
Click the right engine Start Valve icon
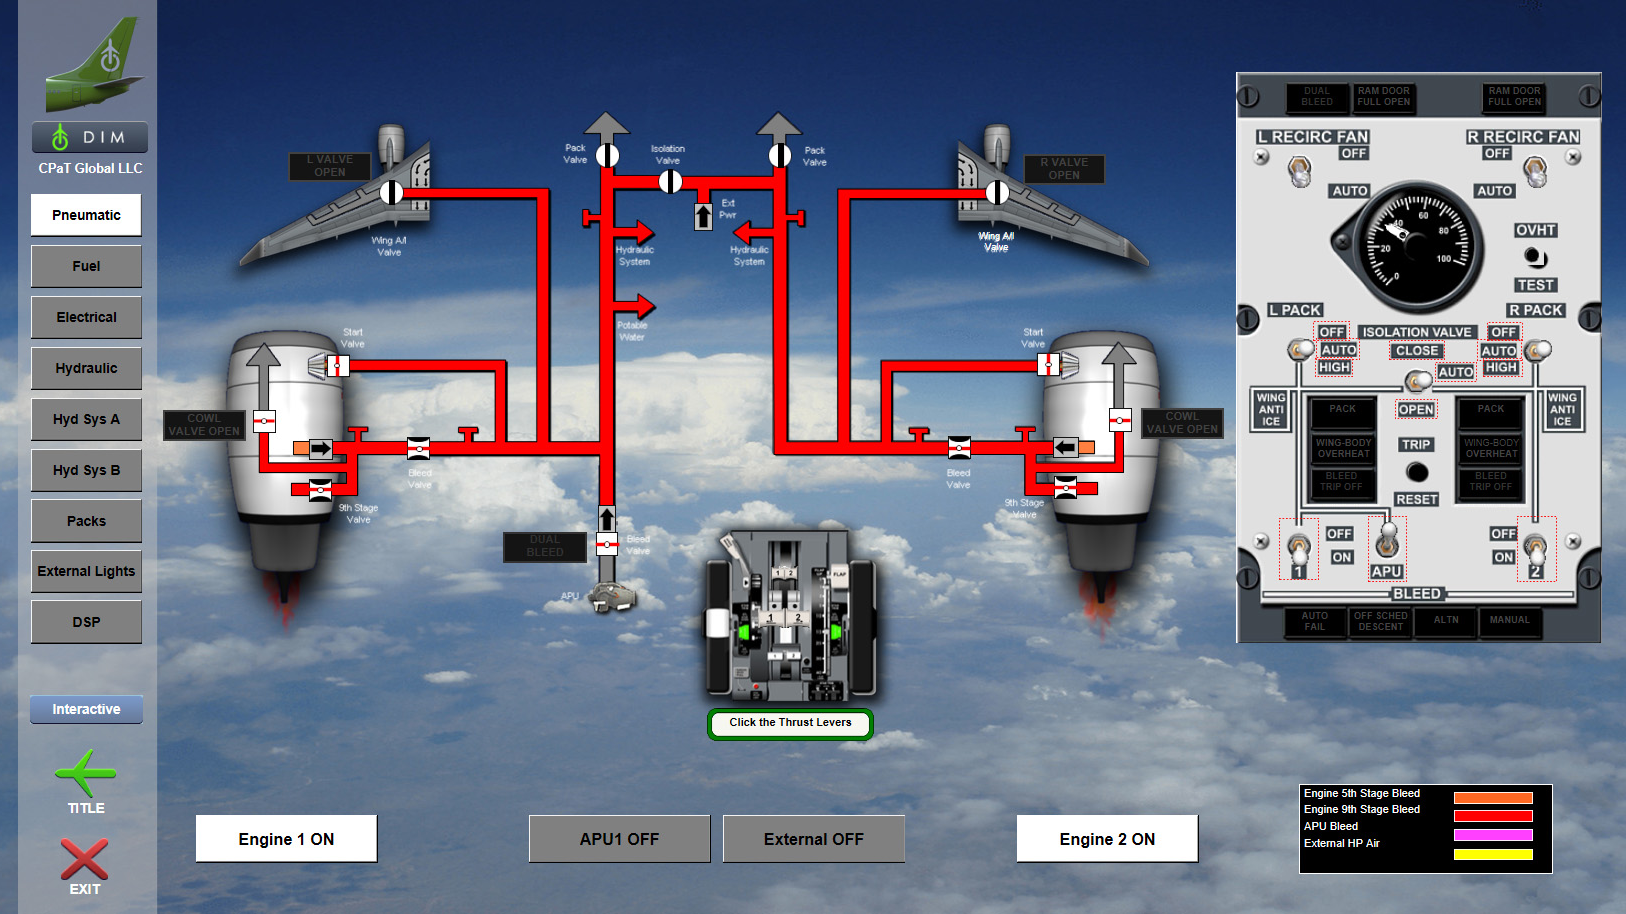tap(1047, 365)
